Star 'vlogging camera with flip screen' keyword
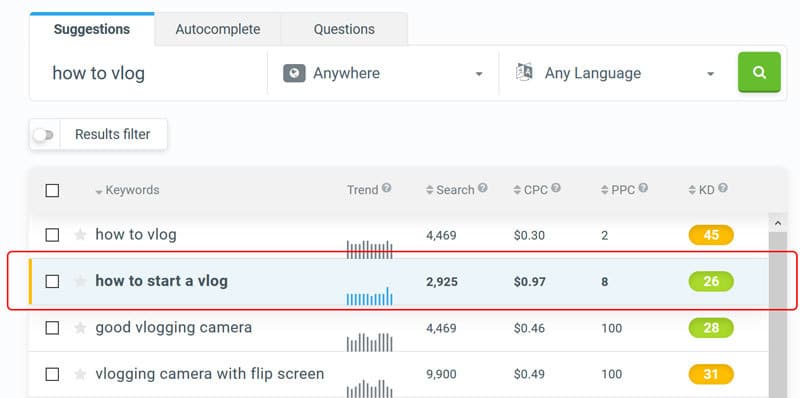Screen dimensions: 800x398 click(80, 374)
